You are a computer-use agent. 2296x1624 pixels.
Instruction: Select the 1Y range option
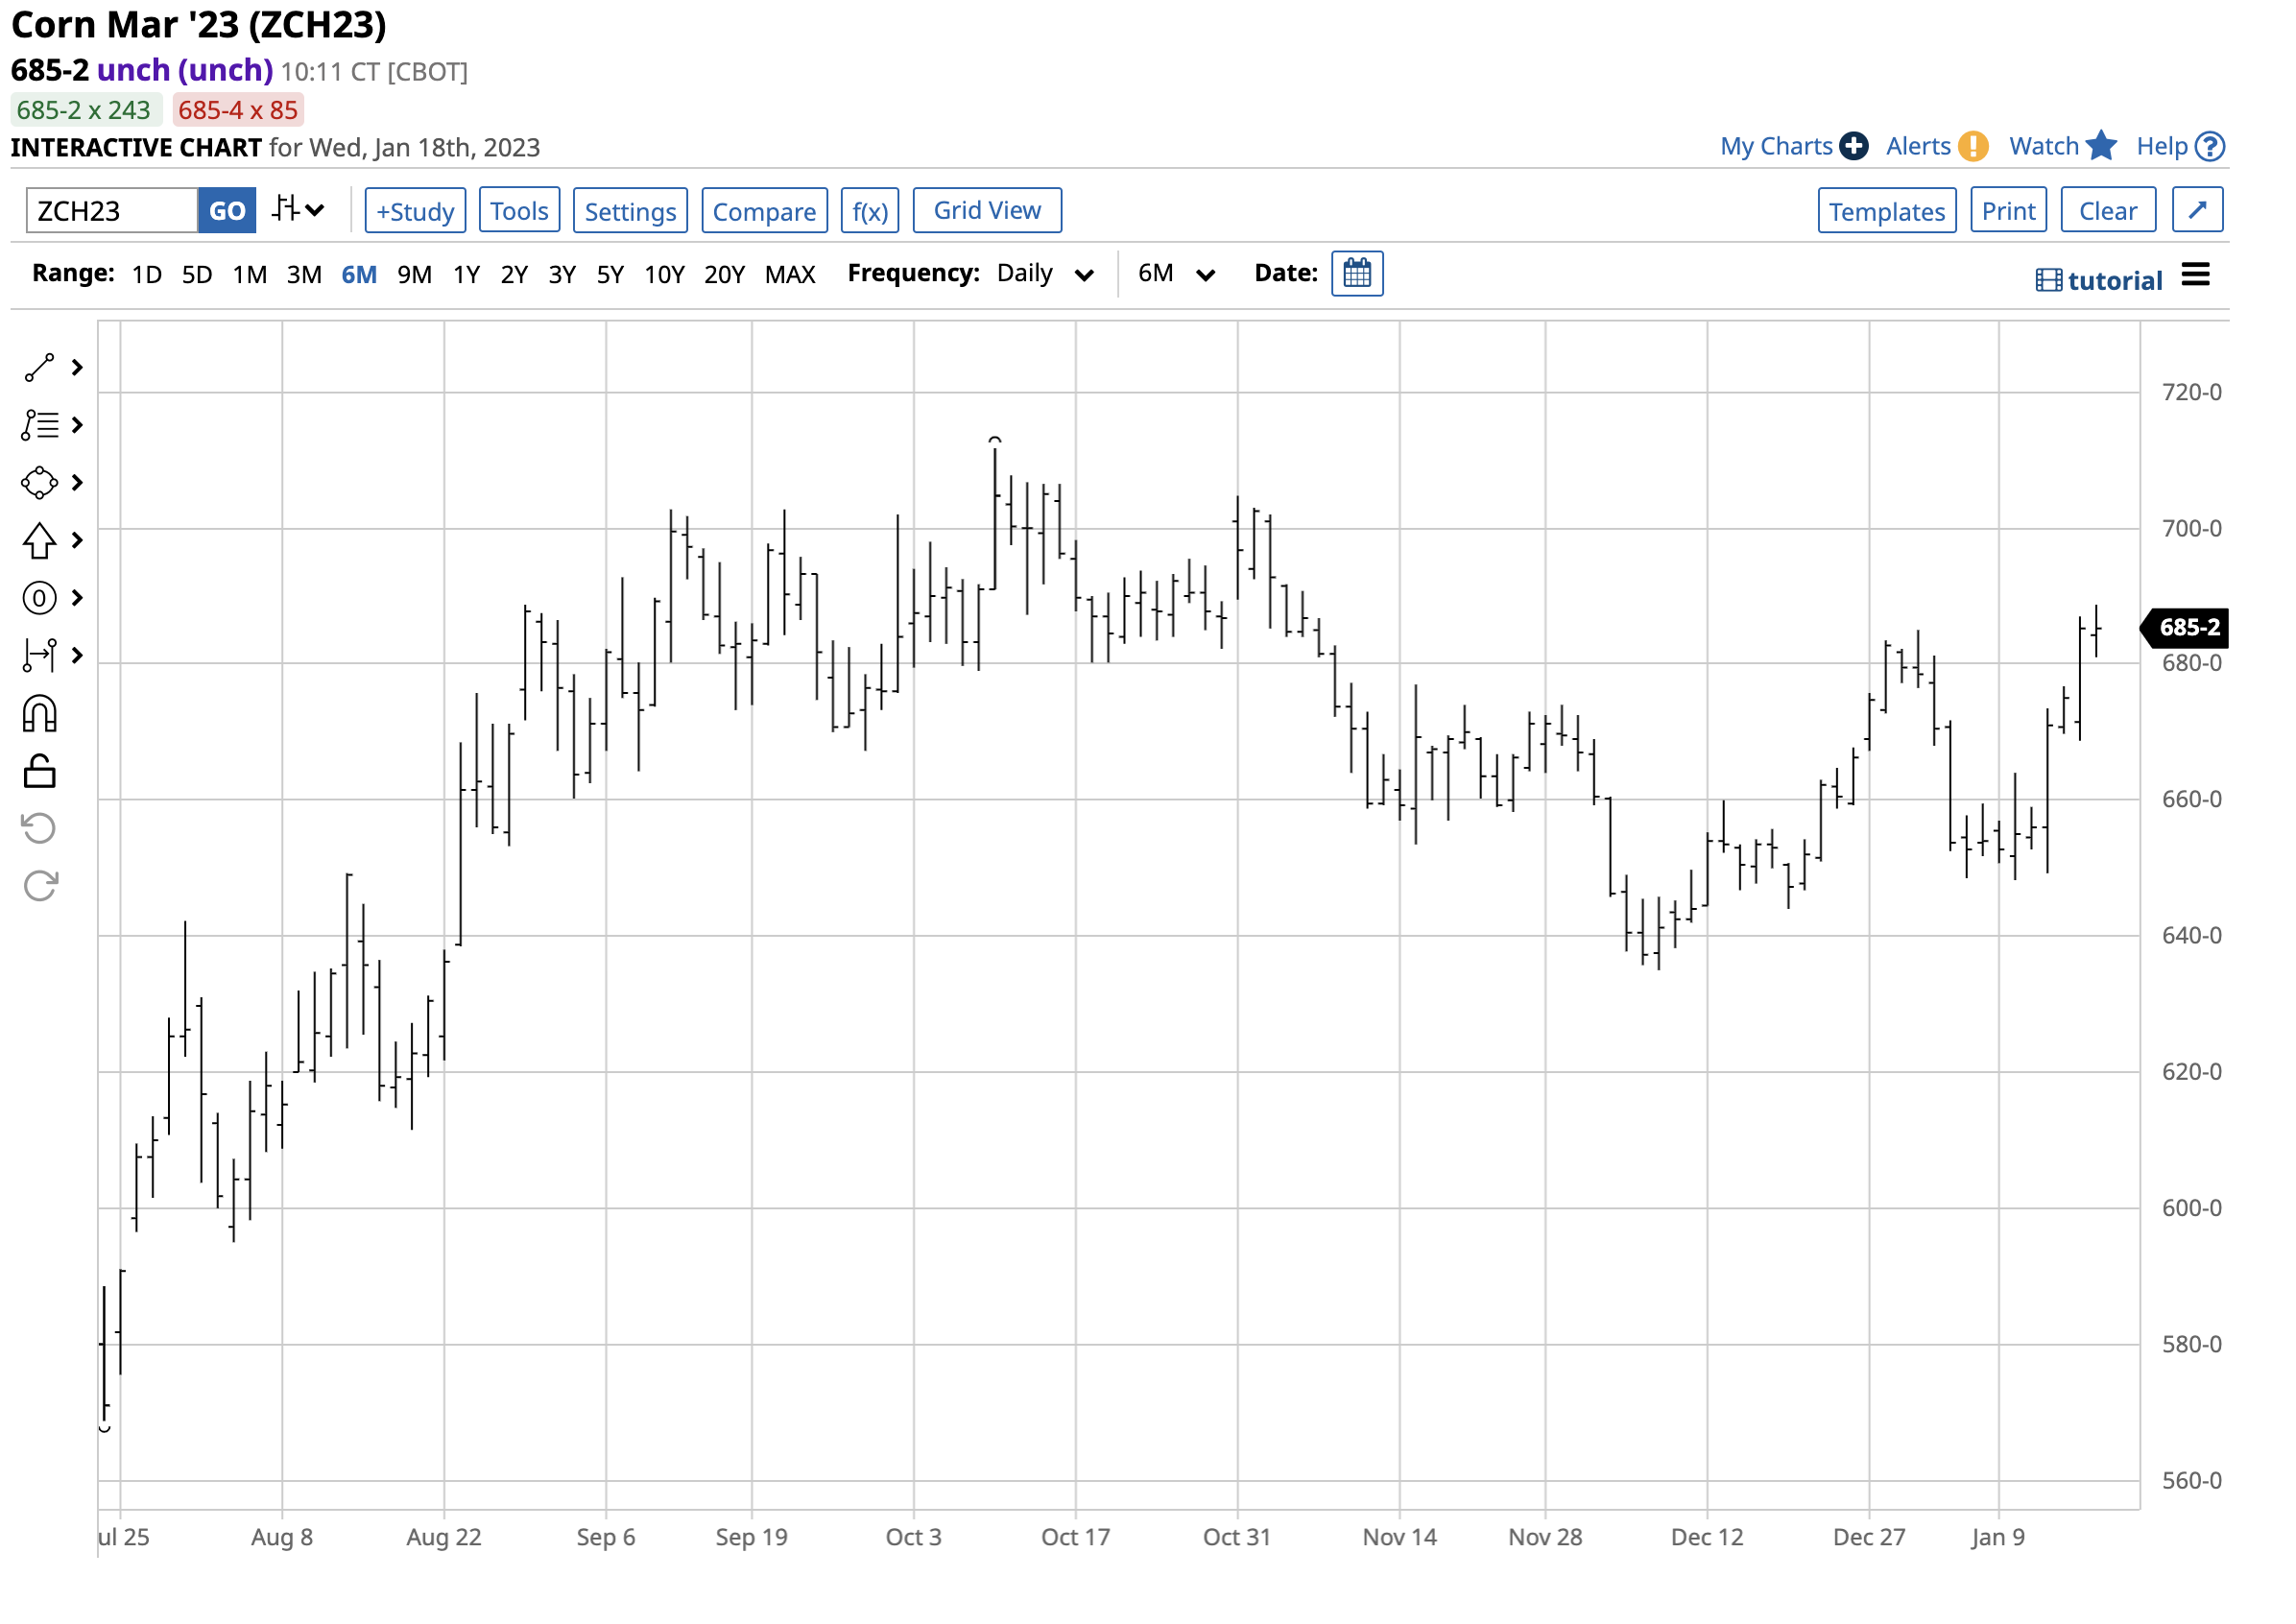(466, 275)
